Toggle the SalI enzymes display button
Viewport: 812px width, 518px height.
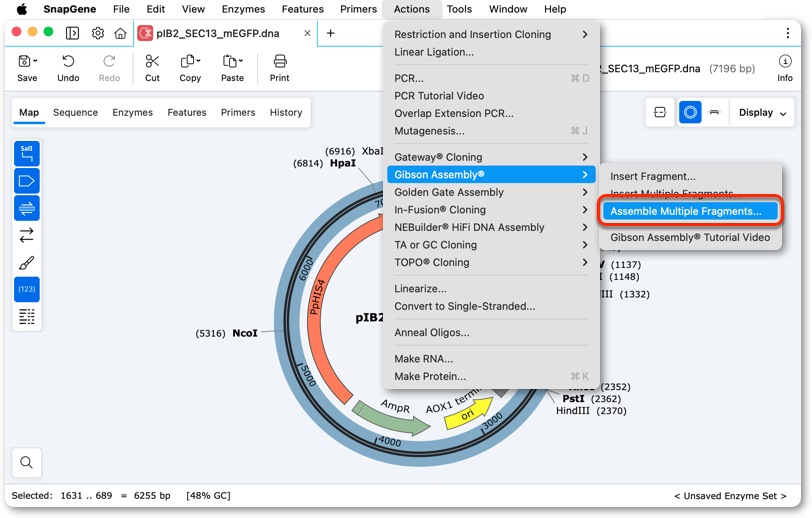(x=26, y=154)
